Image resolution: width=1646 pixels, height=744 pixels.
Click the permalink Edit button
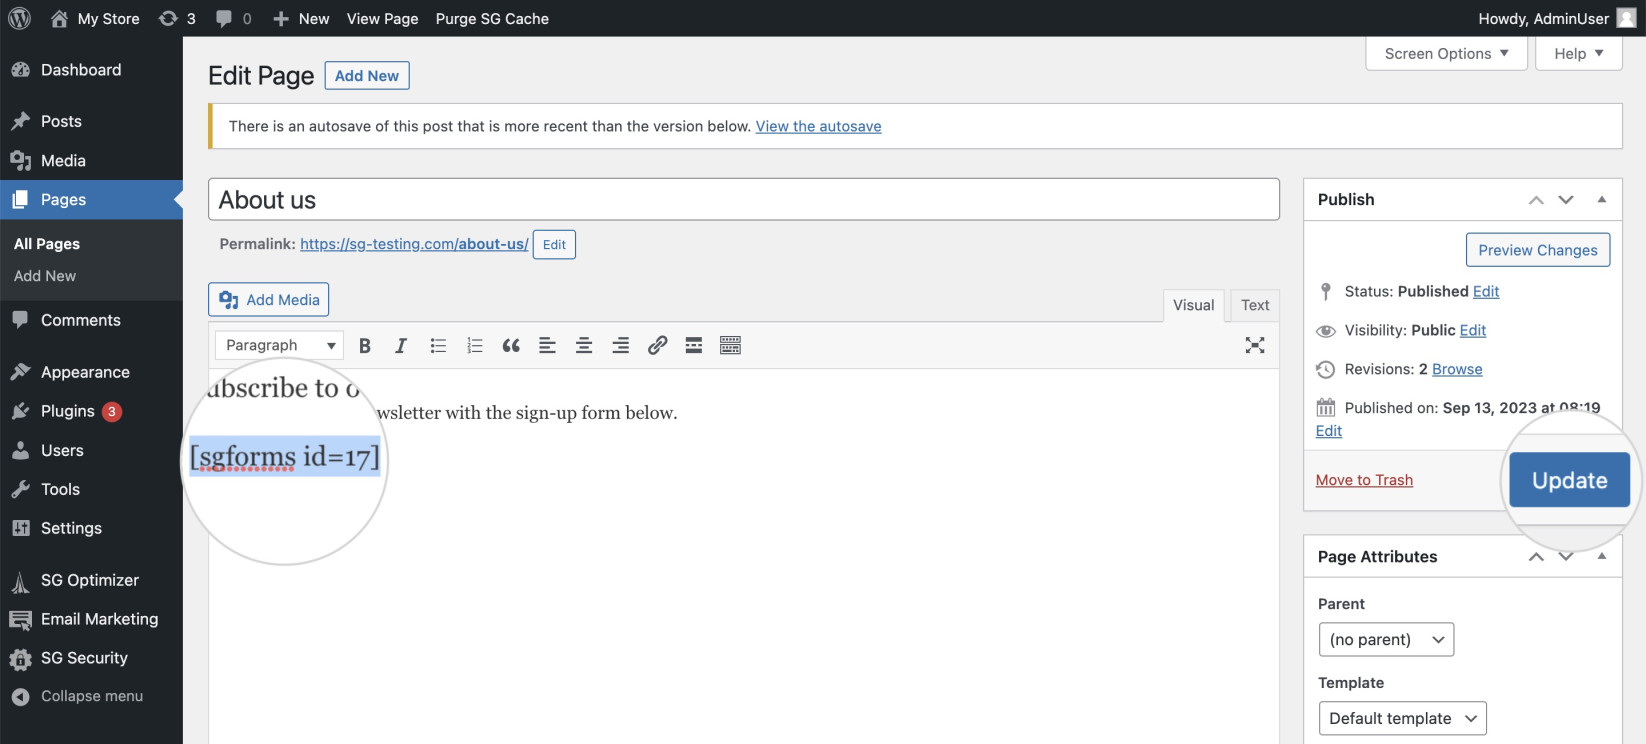pos(554,244)
